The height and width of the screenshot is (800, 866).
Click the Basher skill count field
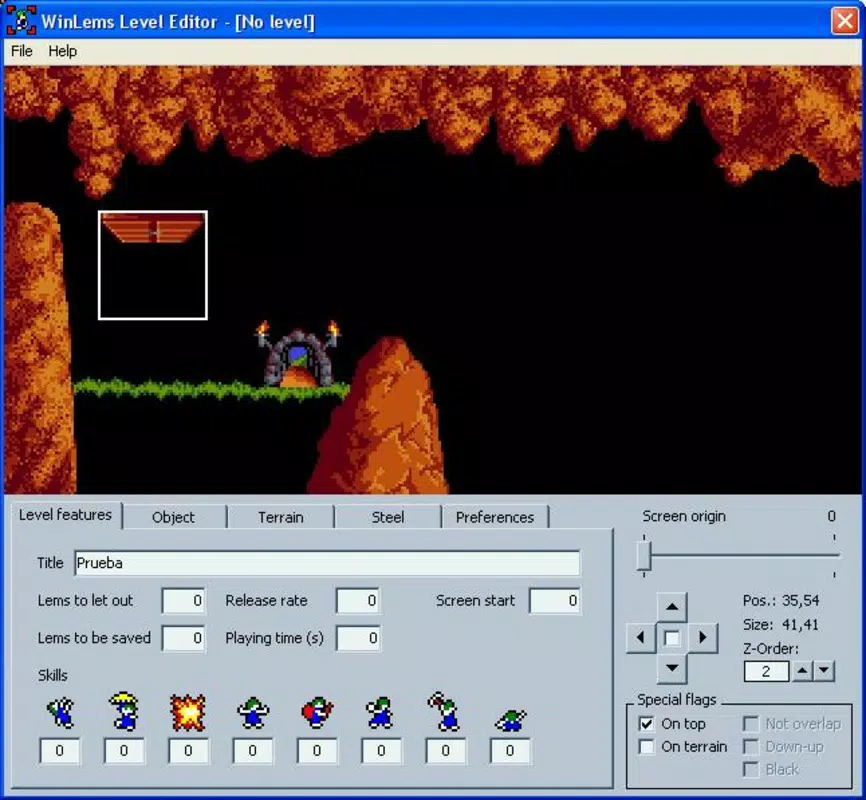tap(381, 751)
